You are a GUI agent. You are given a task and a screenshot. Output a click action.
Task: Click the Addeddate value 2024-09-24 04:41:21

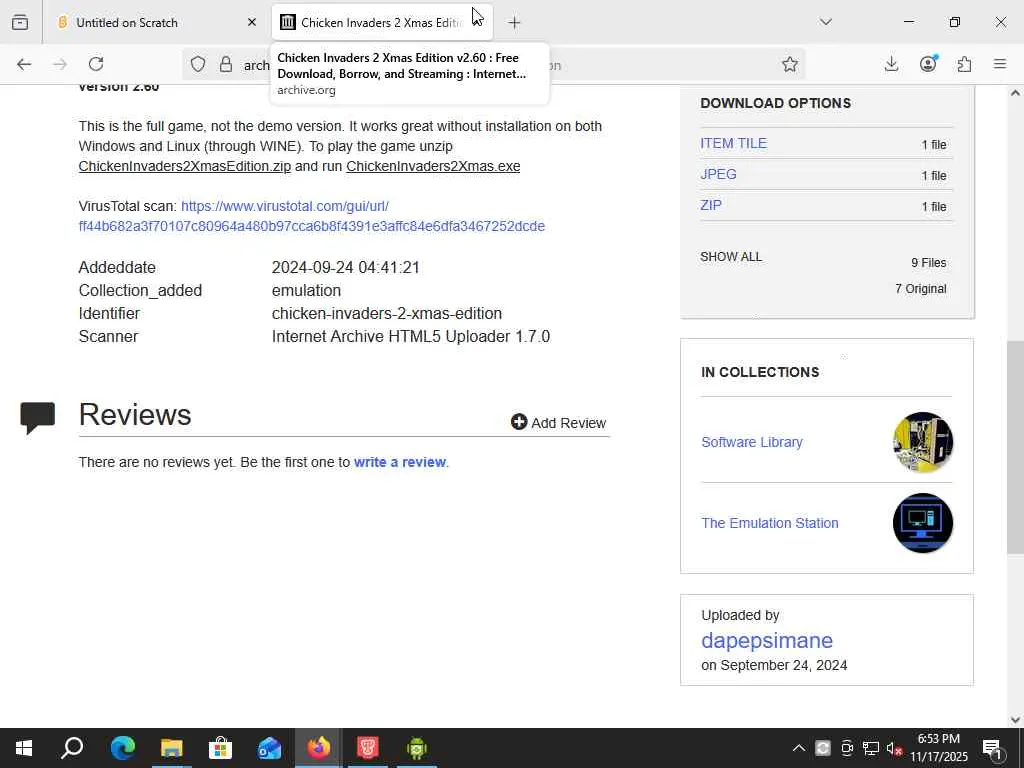pos(345,267)
